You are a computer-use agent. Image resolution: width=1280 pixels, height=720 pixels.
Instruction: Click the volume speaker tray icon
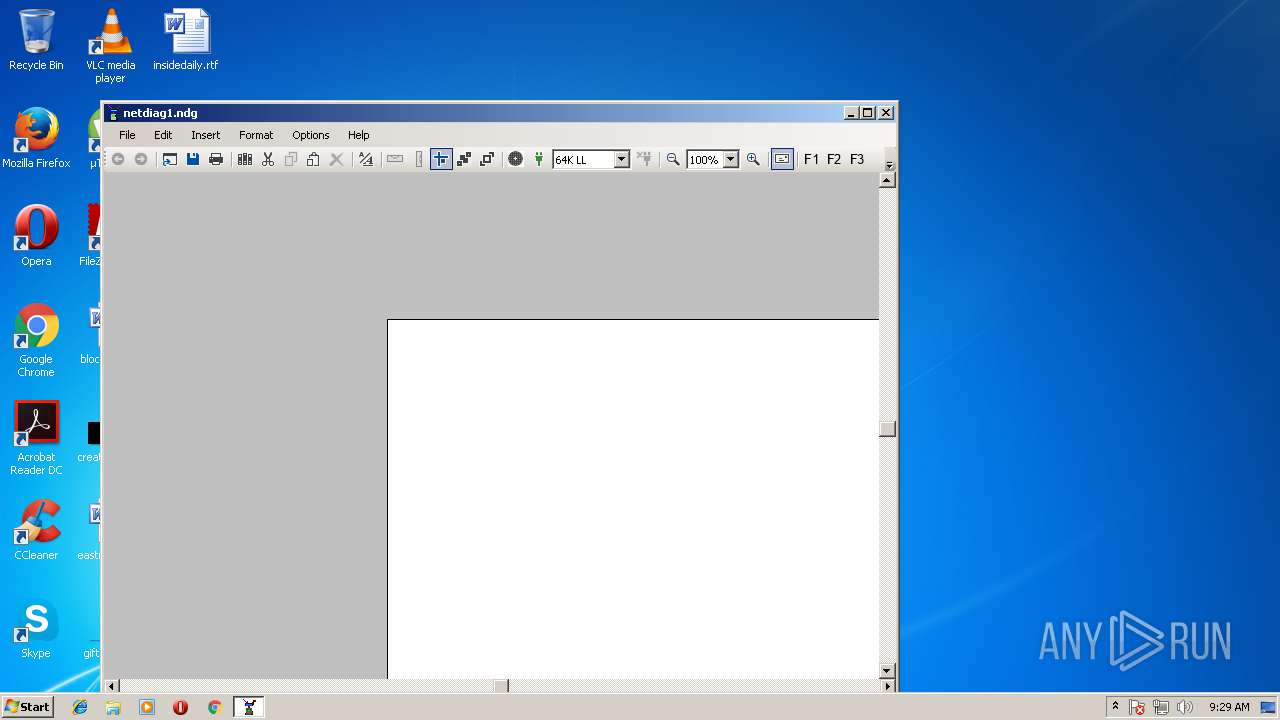(1185, 707)
